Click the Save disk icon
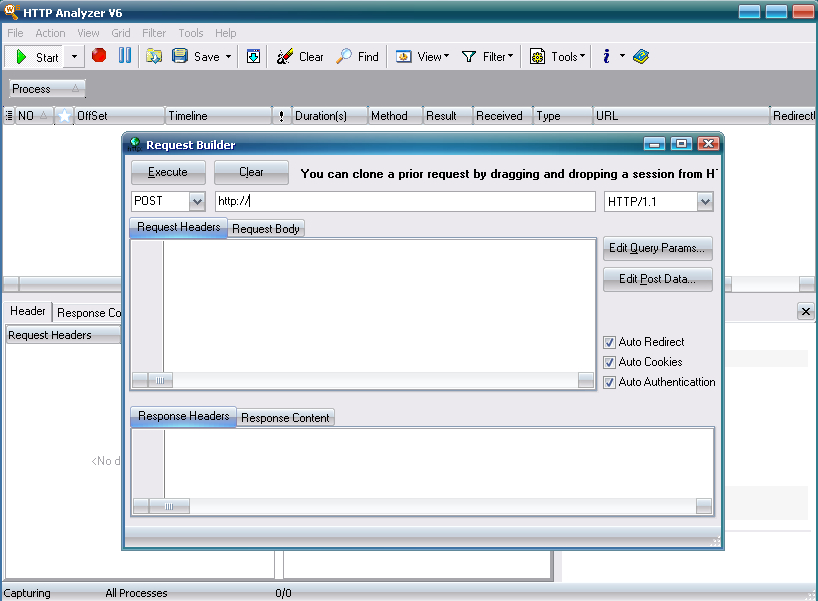The image size is (818, 601). pyautogui.click(x=180, y=56)
